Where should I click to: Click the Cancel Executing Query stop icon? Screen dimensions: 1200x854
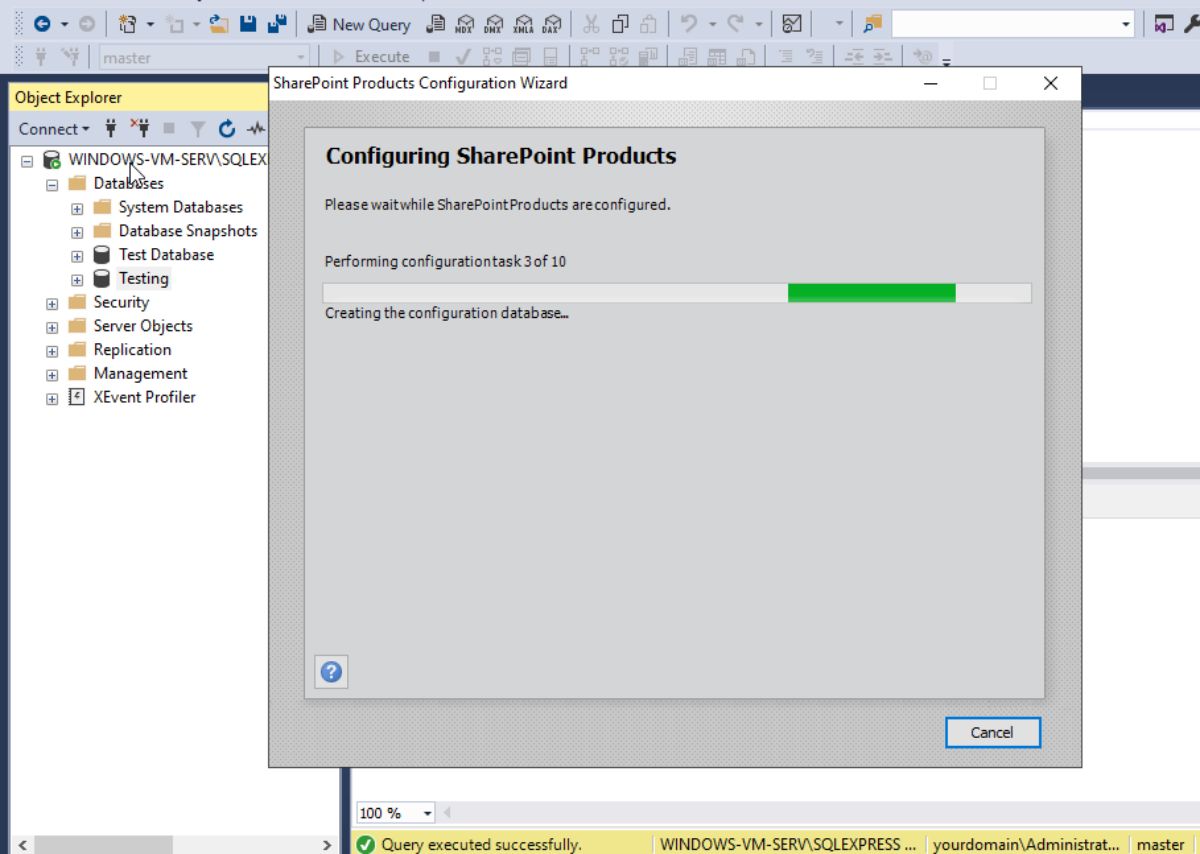coord(434,57)
